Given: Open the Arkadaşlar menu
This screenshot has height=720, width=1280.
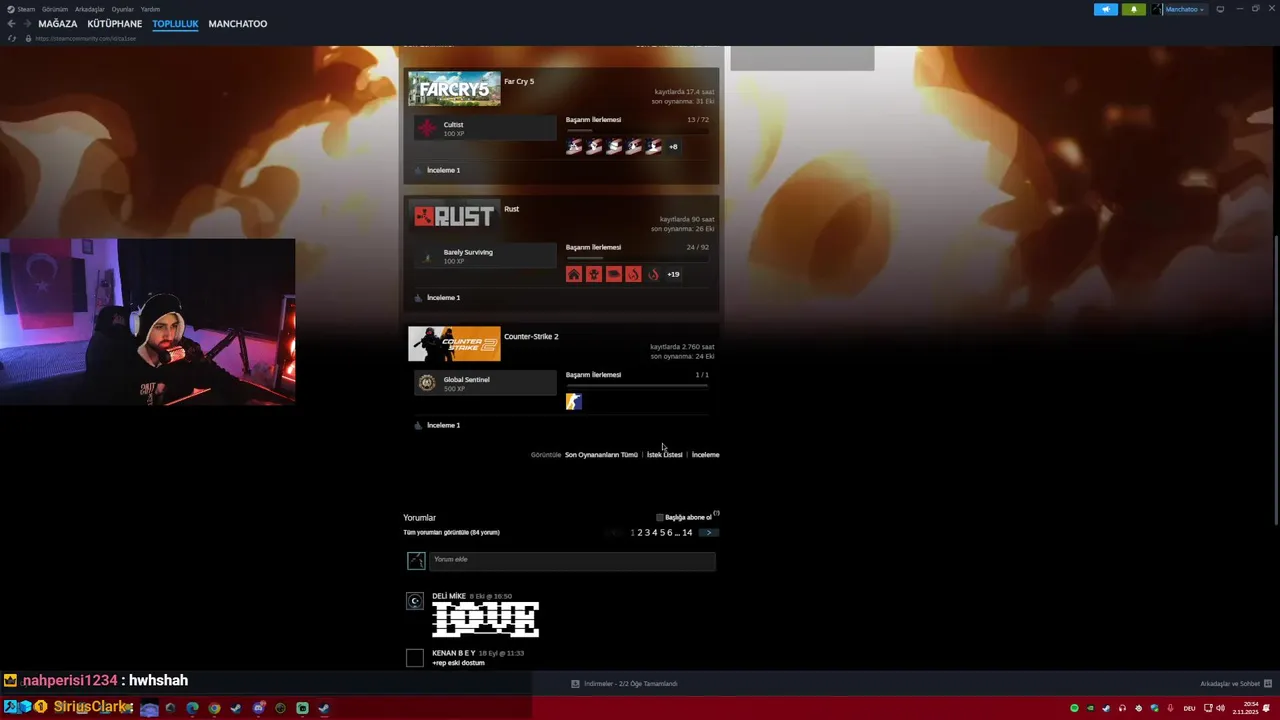Looking at the screenshot, I should [90, 9].
